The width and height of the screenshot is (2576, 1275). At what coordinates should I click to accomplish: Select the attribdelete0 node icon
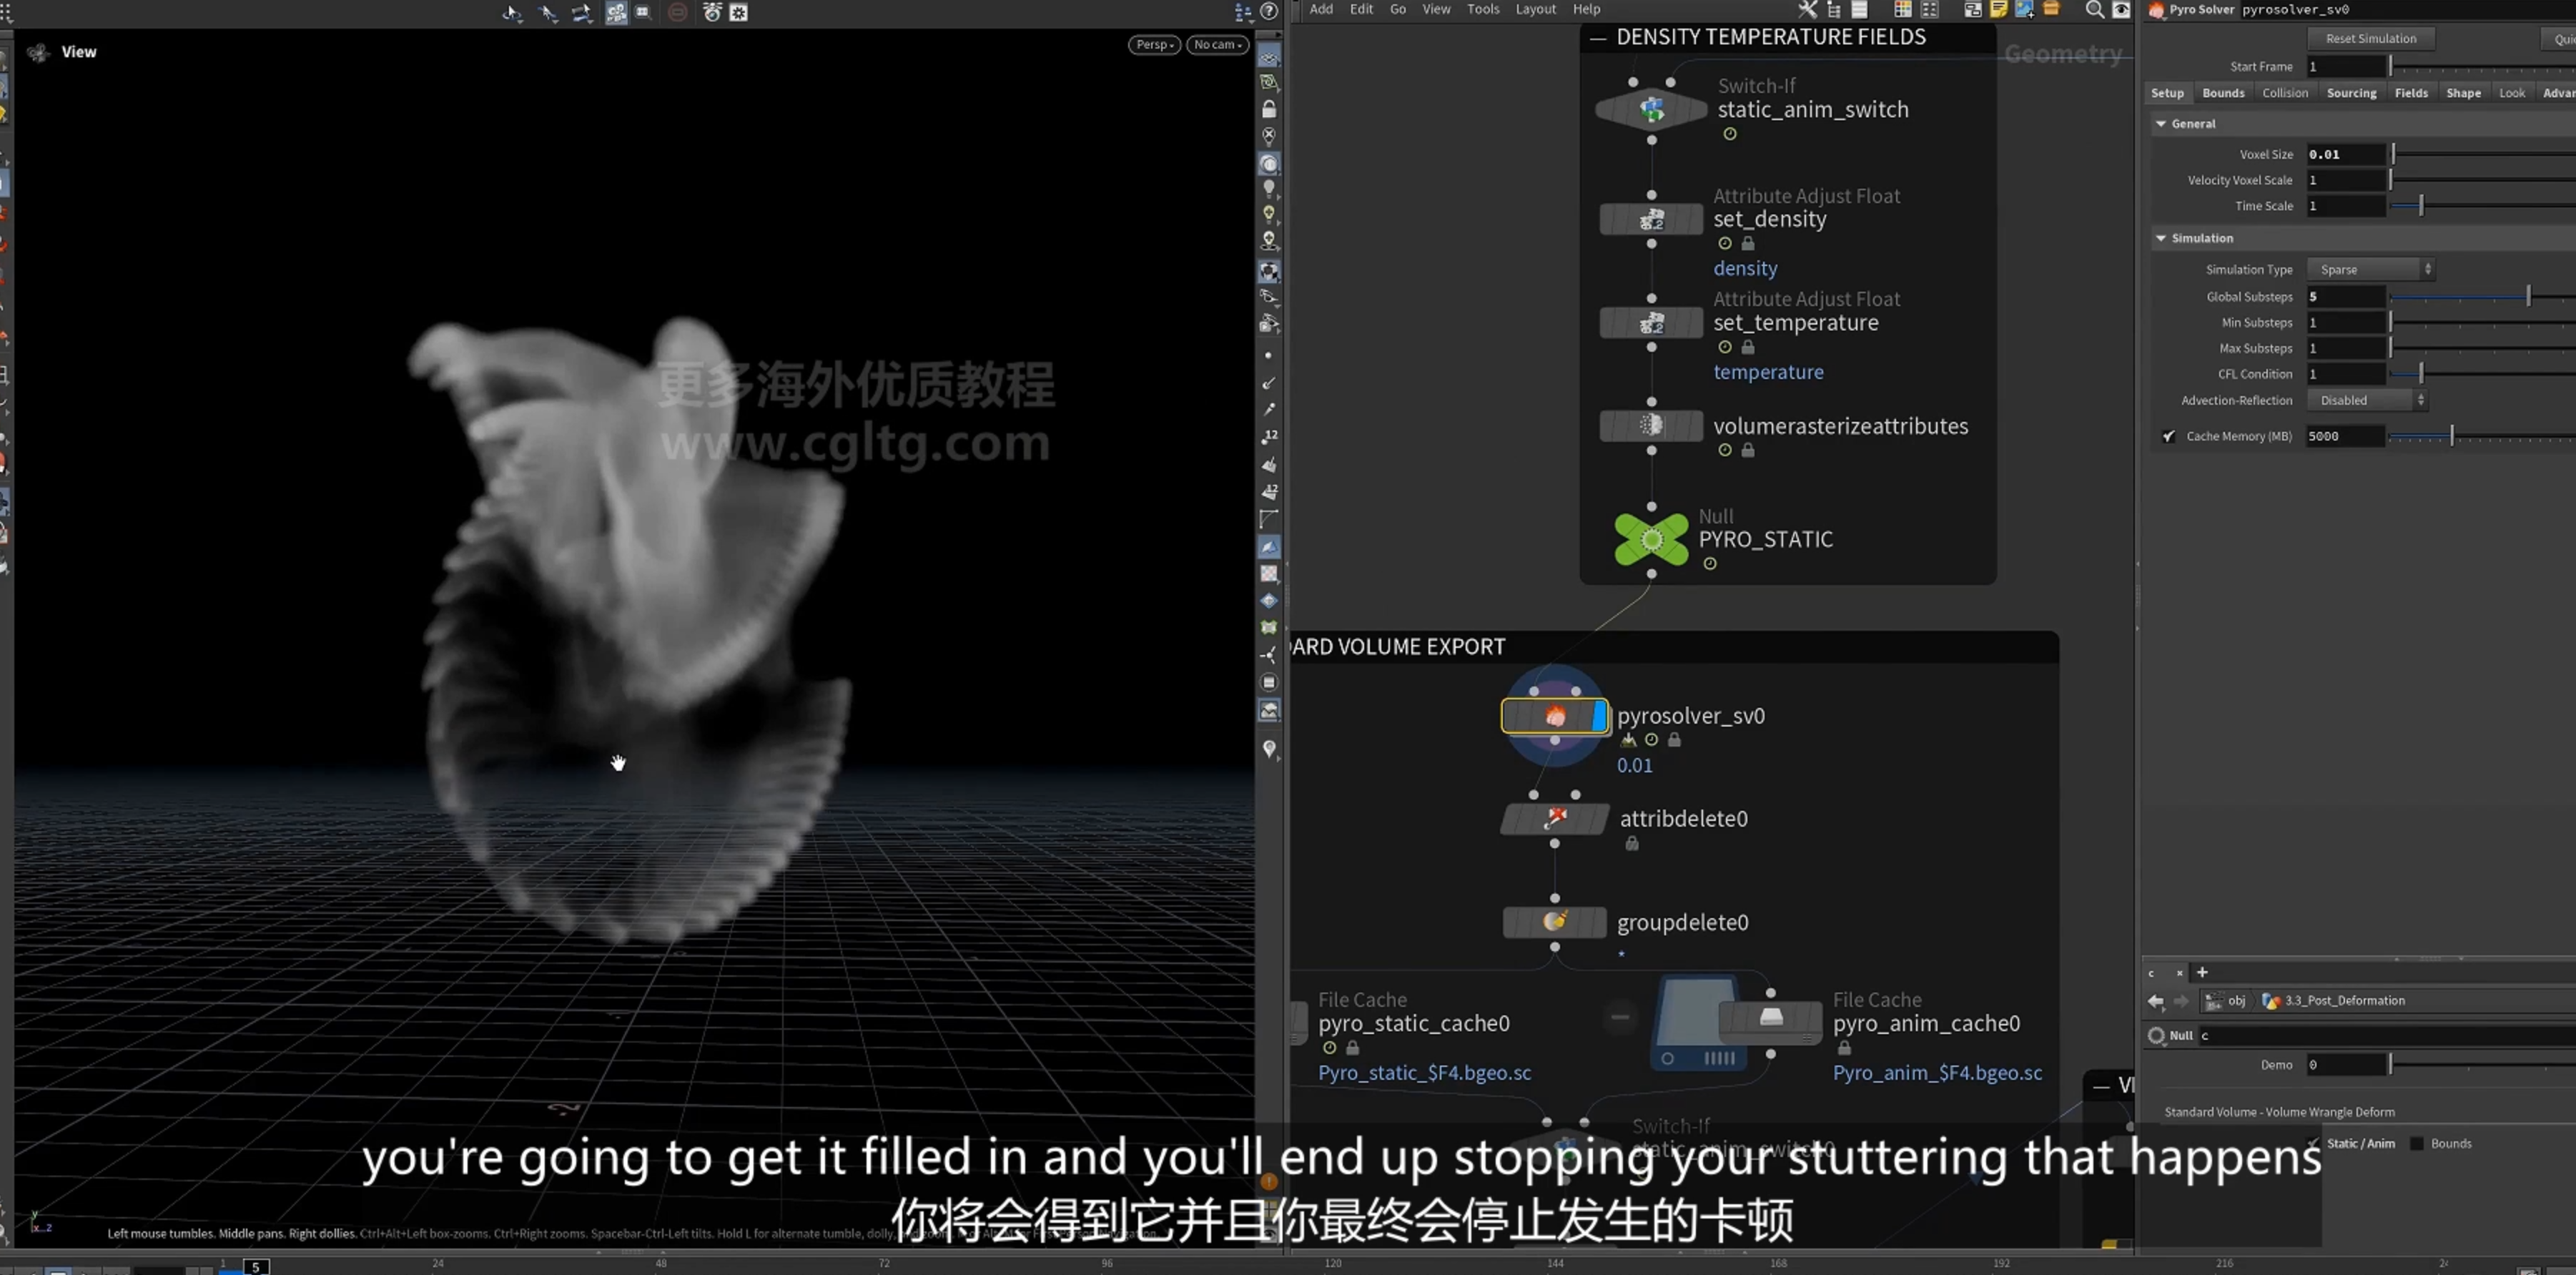(x=1554, y=819)
